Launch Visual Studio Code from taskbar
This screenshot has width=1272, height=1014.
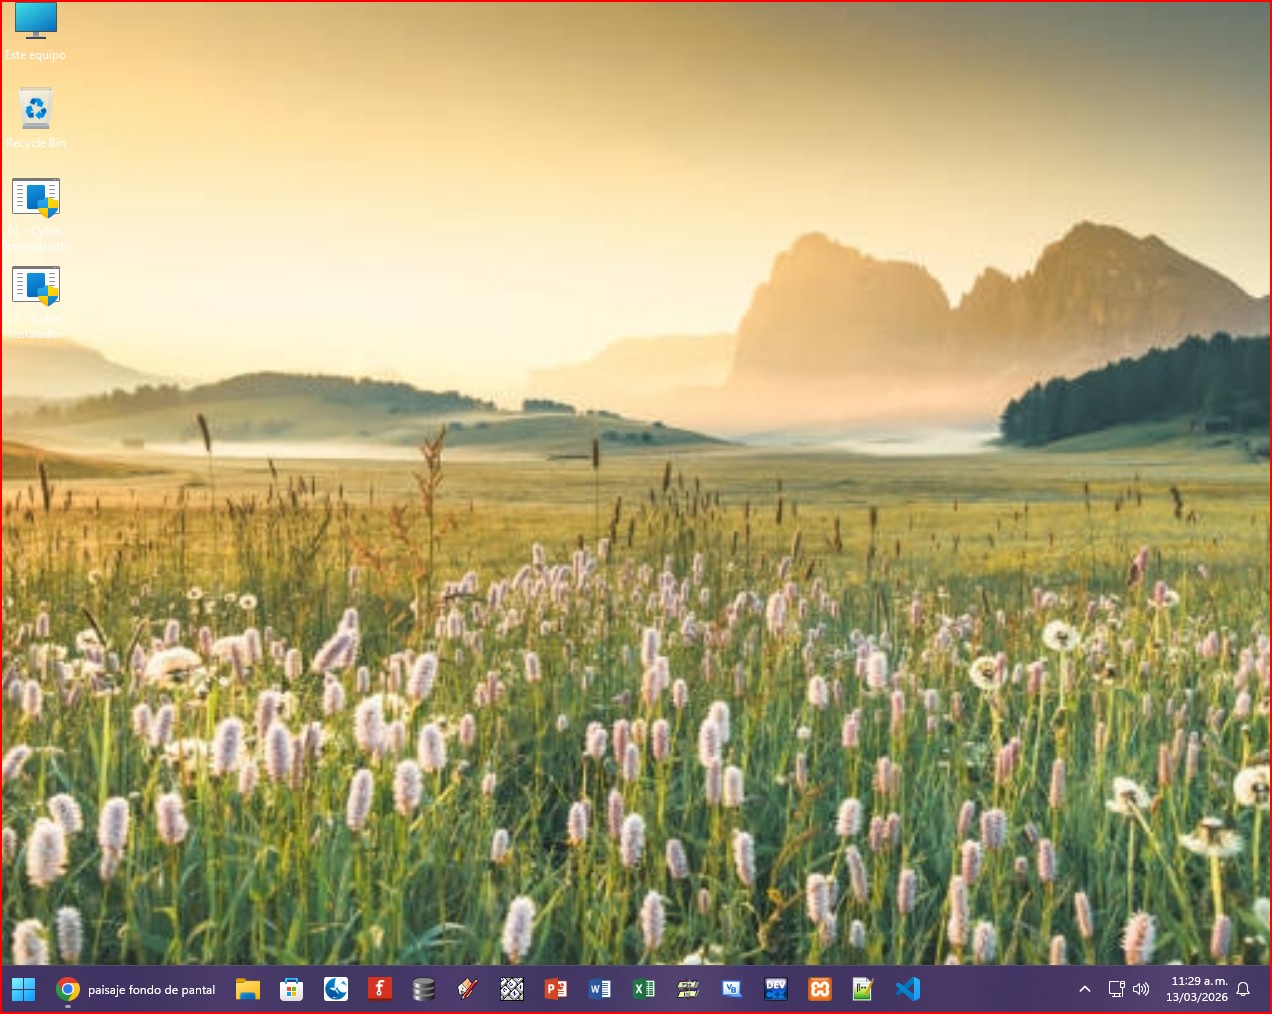[x=907, y=990]
